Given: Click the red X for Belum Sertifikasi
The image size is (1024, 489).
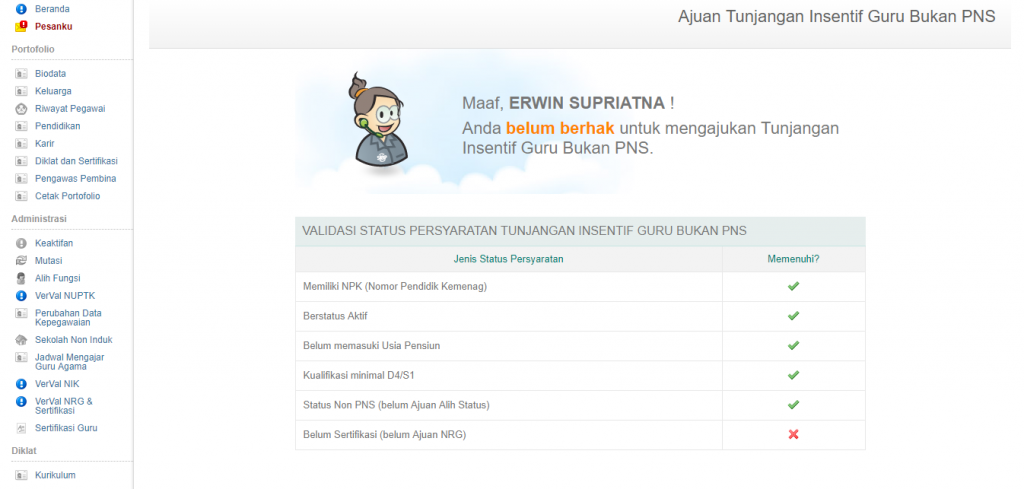Looking at the screenshot, I should 793,435.
